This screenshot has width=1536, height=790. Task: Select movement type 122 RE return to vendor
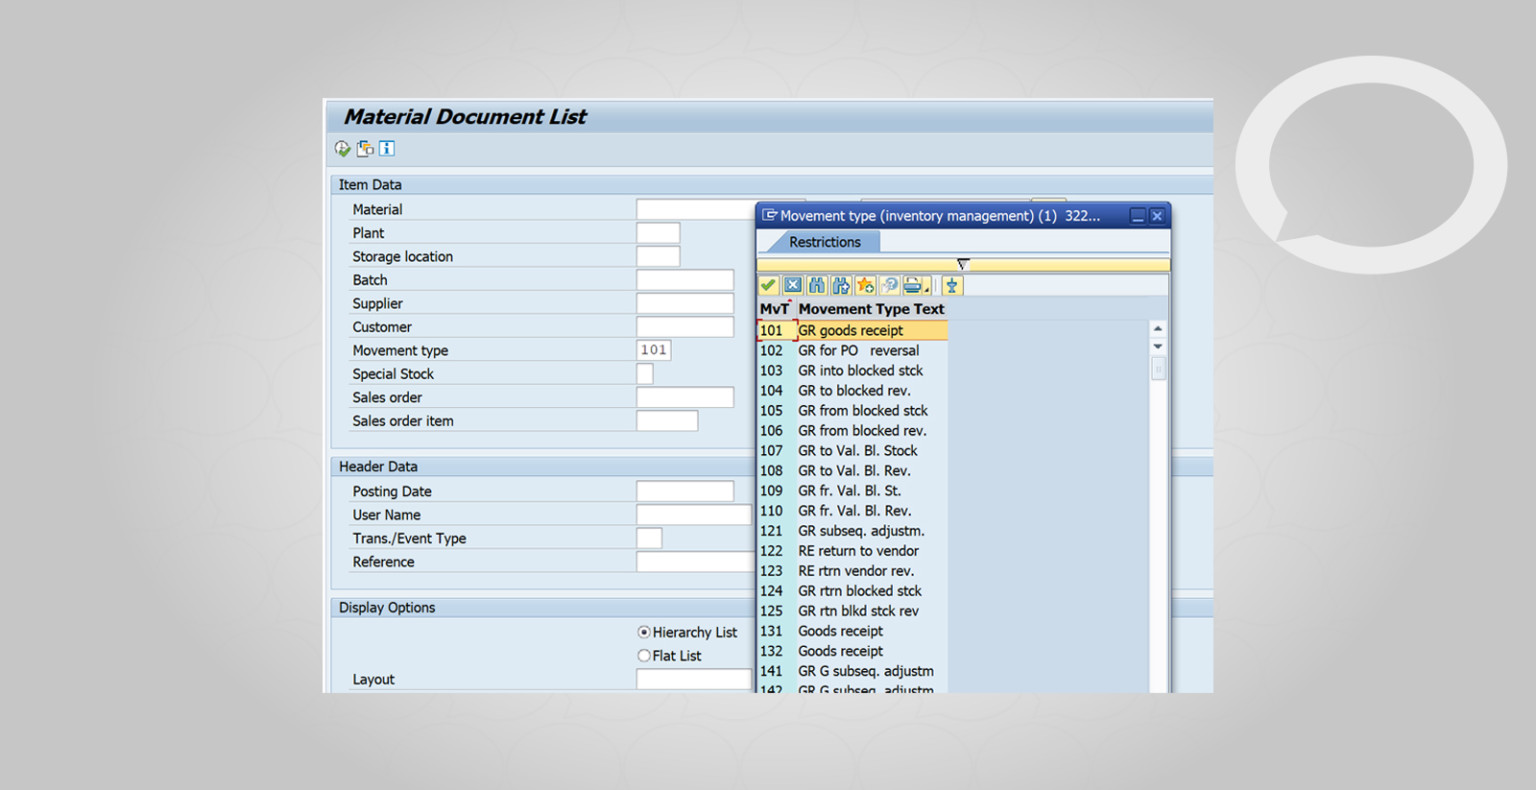pyautogui.click(x=858, y=550)
